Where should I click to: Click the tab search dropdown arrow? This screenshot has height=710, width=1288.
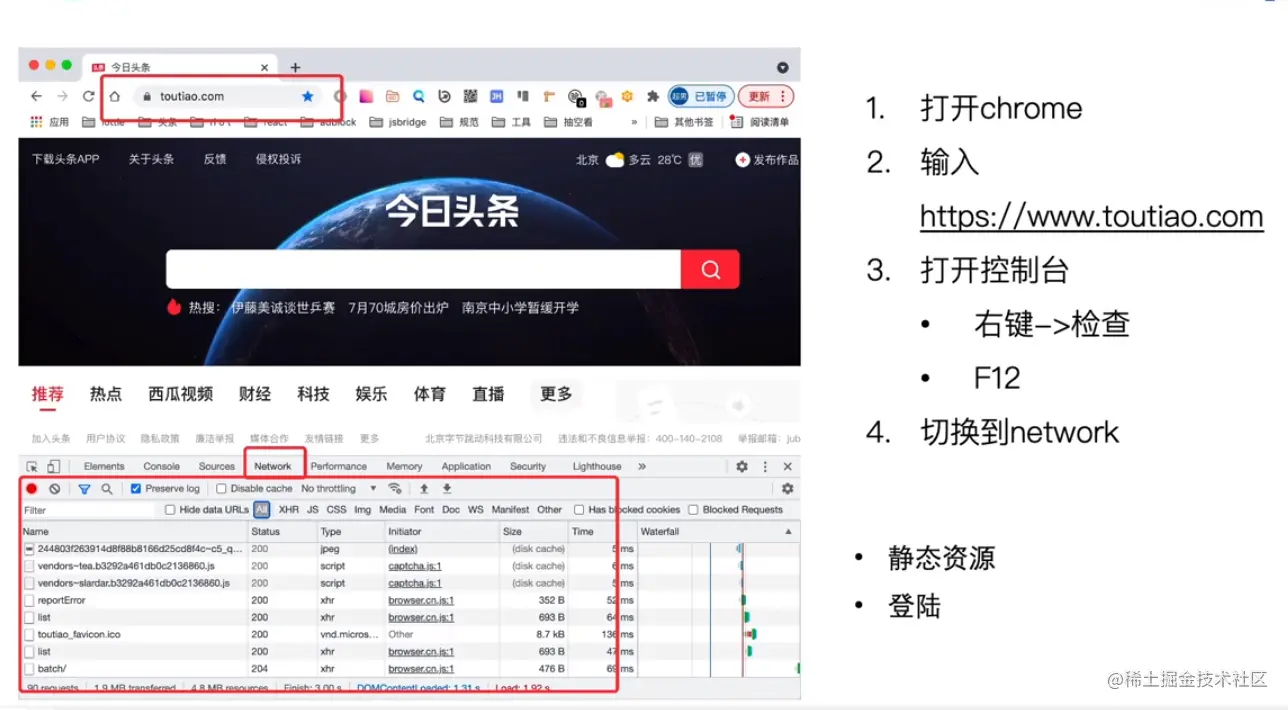783,67
